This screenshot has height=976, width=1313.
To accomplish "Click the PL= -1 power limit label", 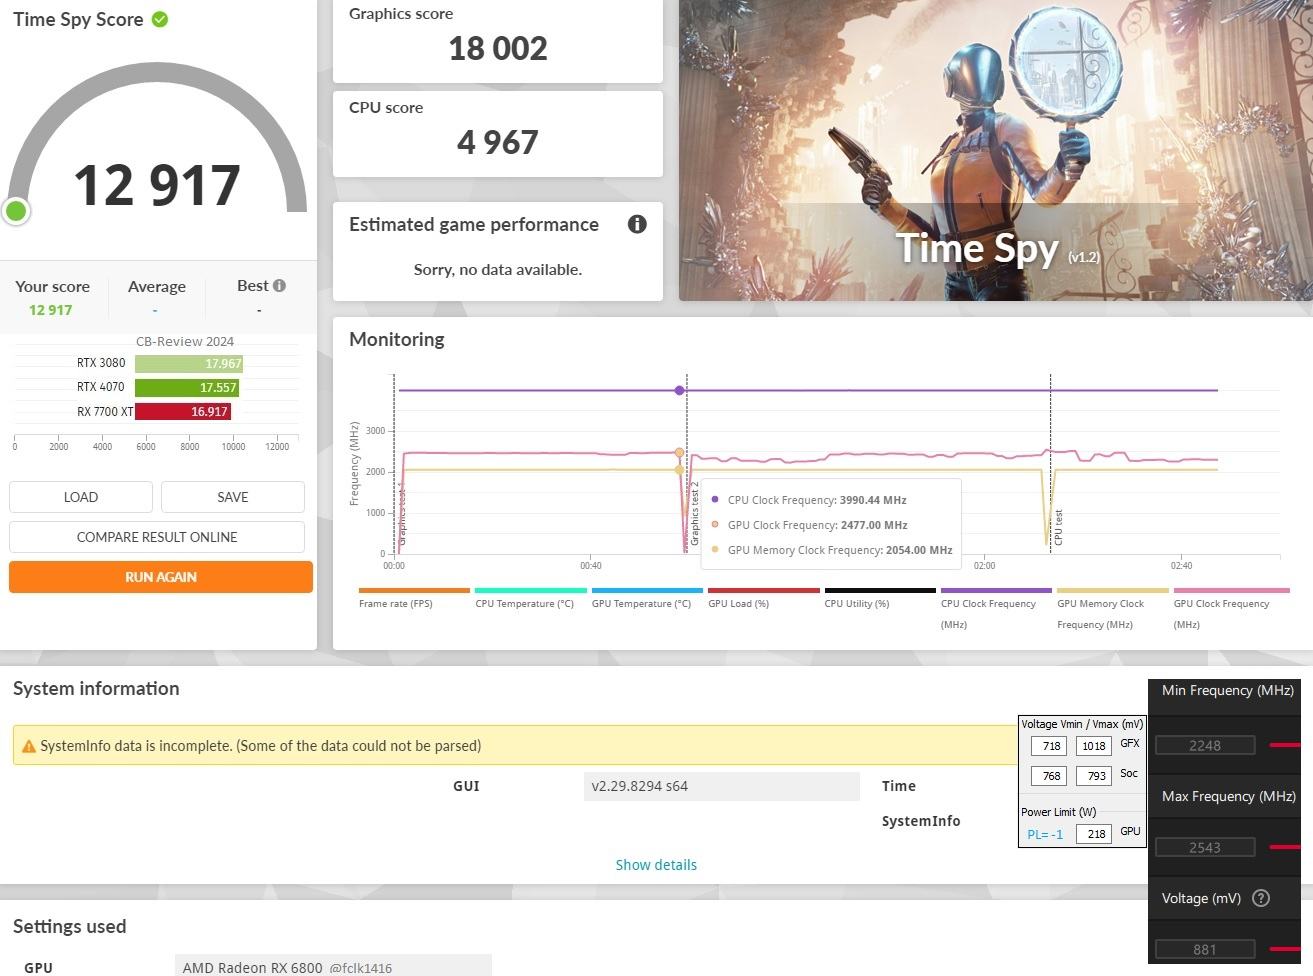I will [x=1045, y=834].
